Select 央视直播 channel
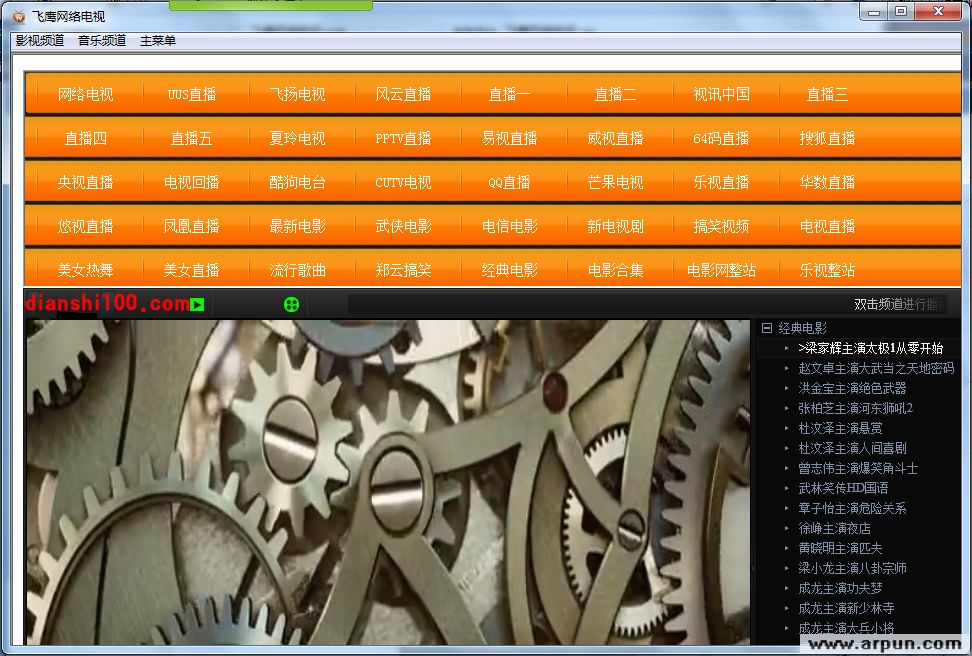This screenshot has height=656, width=972. (x=86, y=182)
